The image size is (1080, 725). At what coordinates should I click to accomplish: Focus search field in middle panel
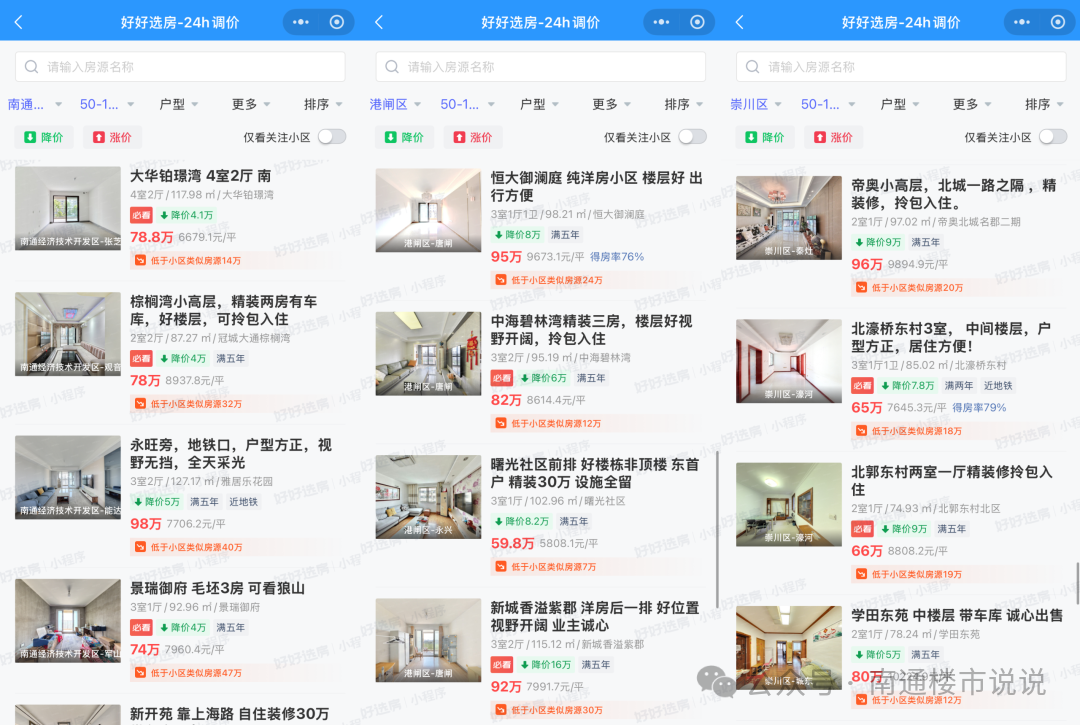click(541, 67)
